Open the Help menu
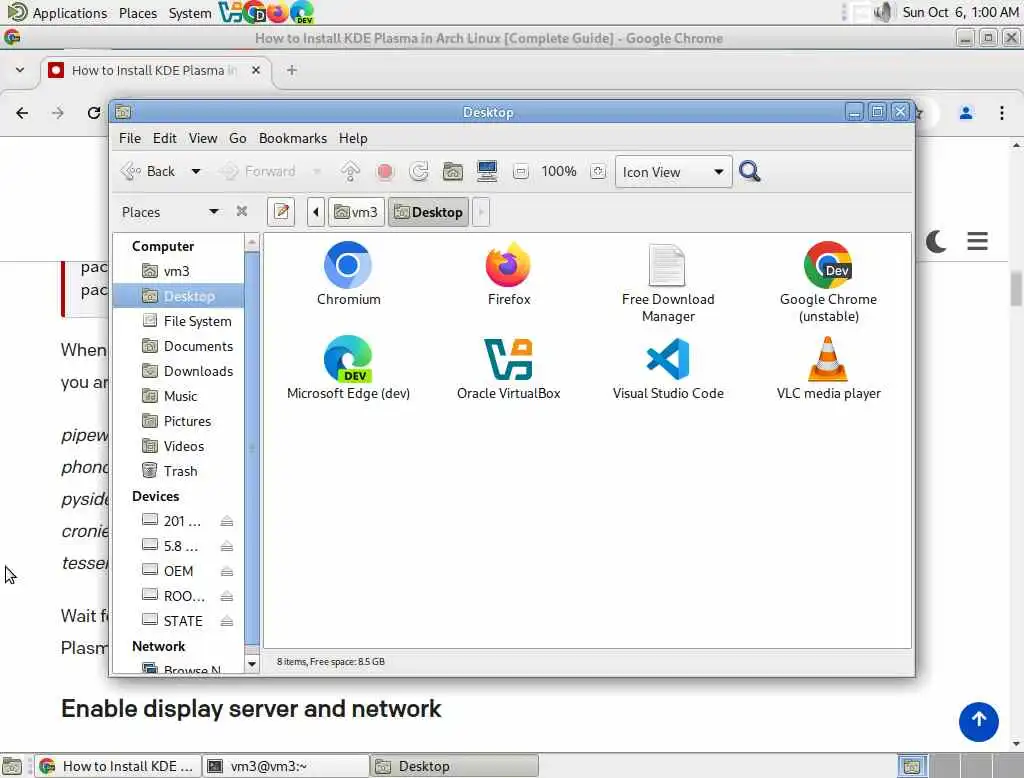The height and width of the screenshot is (778, 1024). coord(353,138)
